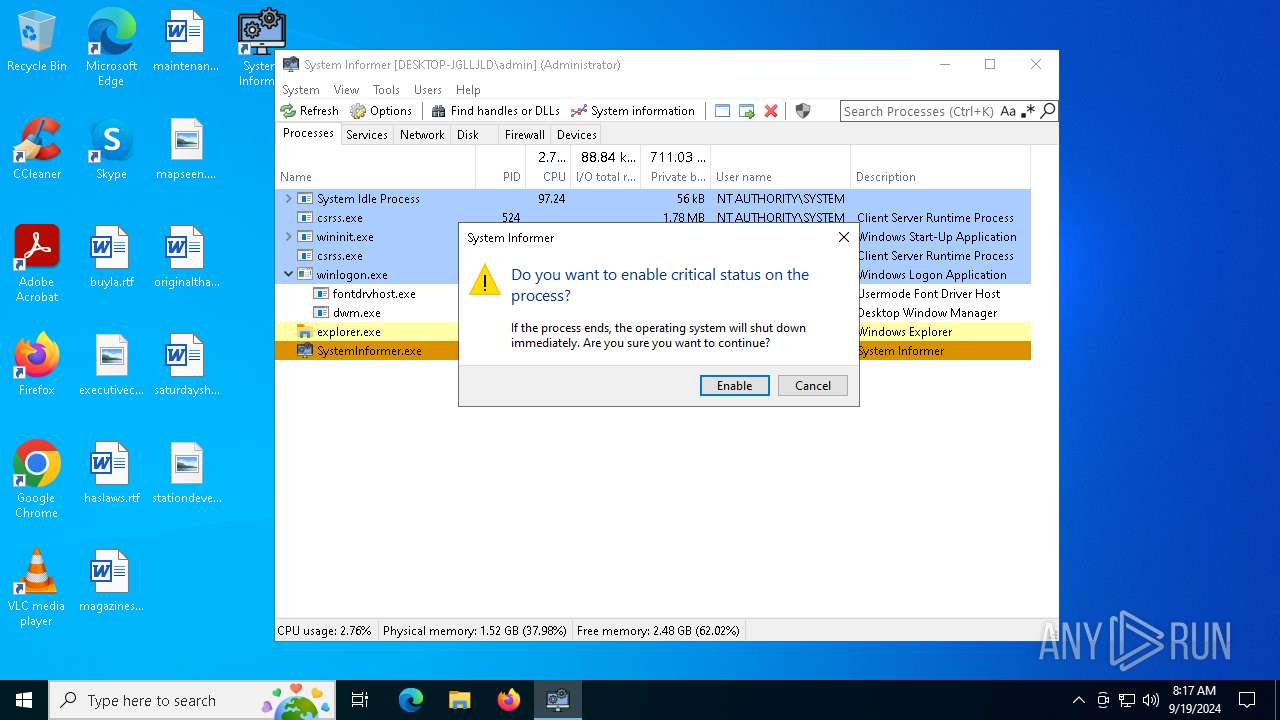
Task: Collapse the winlogon.exe tree node
Action: point(289,275)
